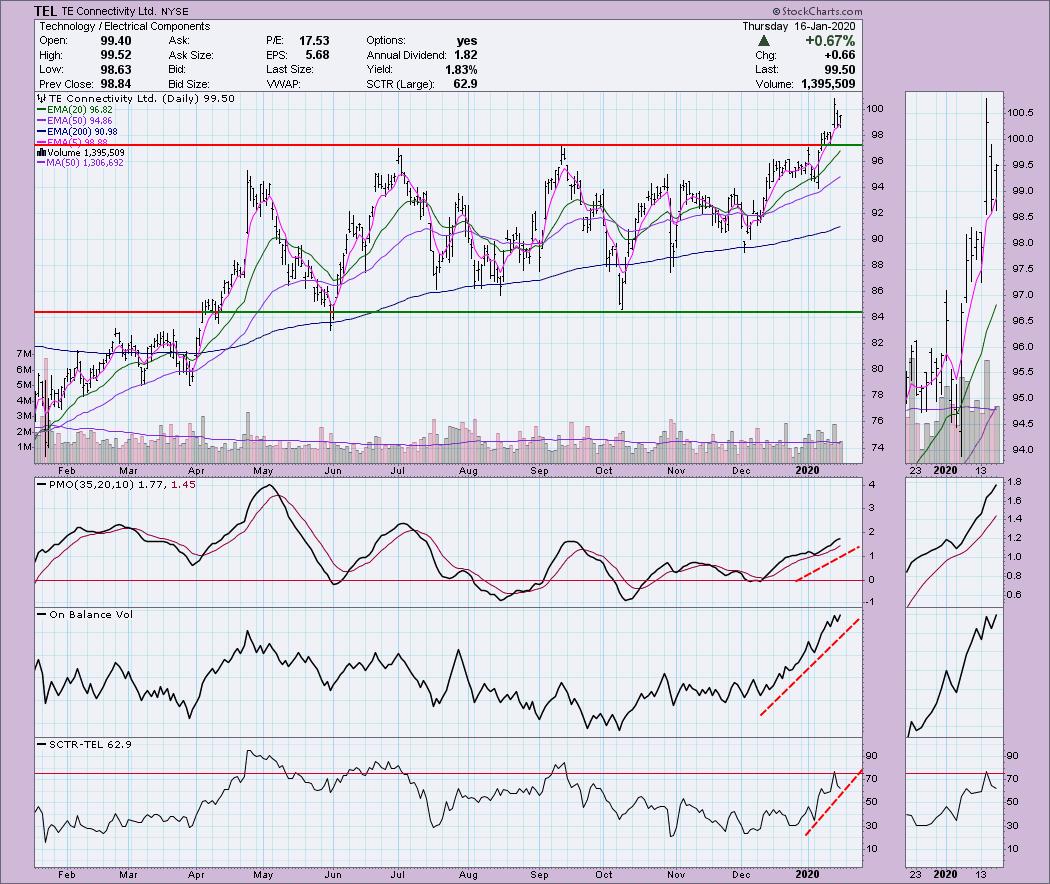Viewport: 1050px width, 884px height.
Task: Click the 1M volume axis label
Action: (24, 447)
